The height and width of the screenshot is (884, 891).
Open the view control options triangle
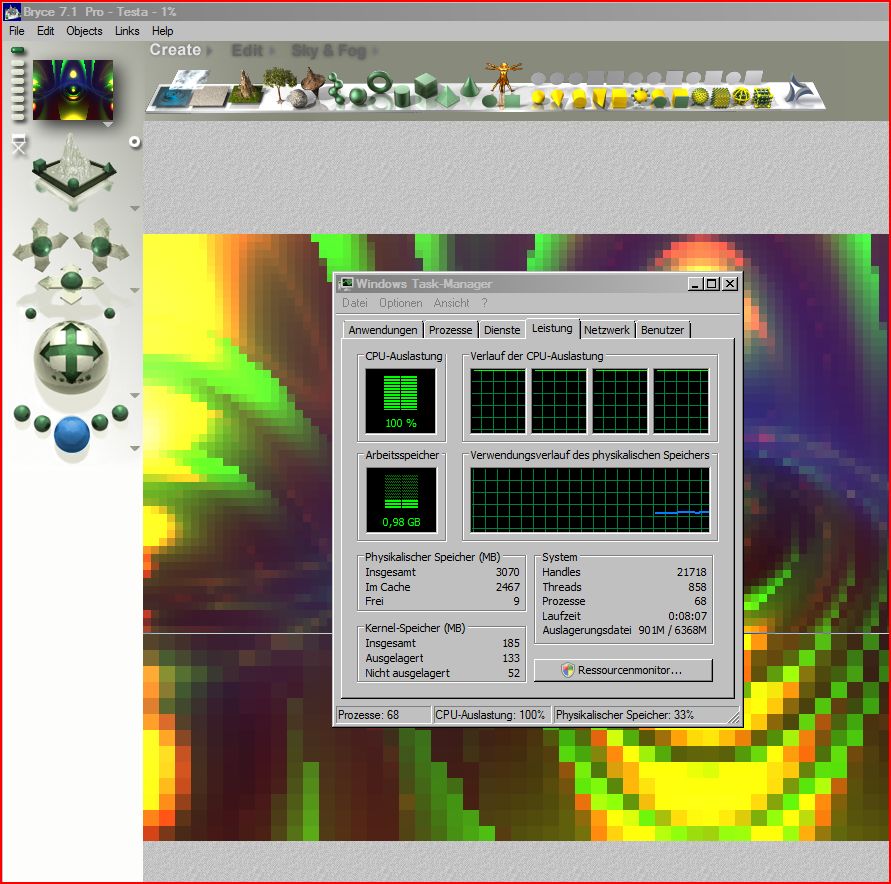coord(135,209)
